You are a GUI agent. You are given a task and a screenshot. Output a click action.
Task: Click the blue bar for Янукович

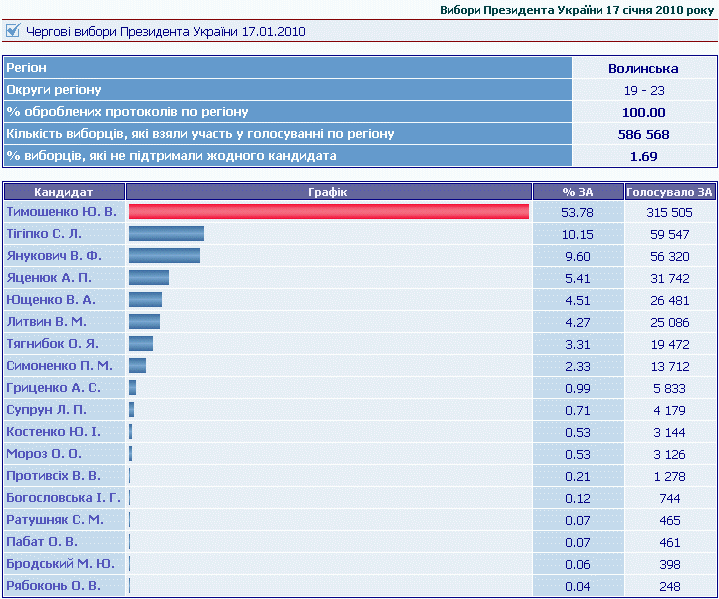tap(164, 256)
